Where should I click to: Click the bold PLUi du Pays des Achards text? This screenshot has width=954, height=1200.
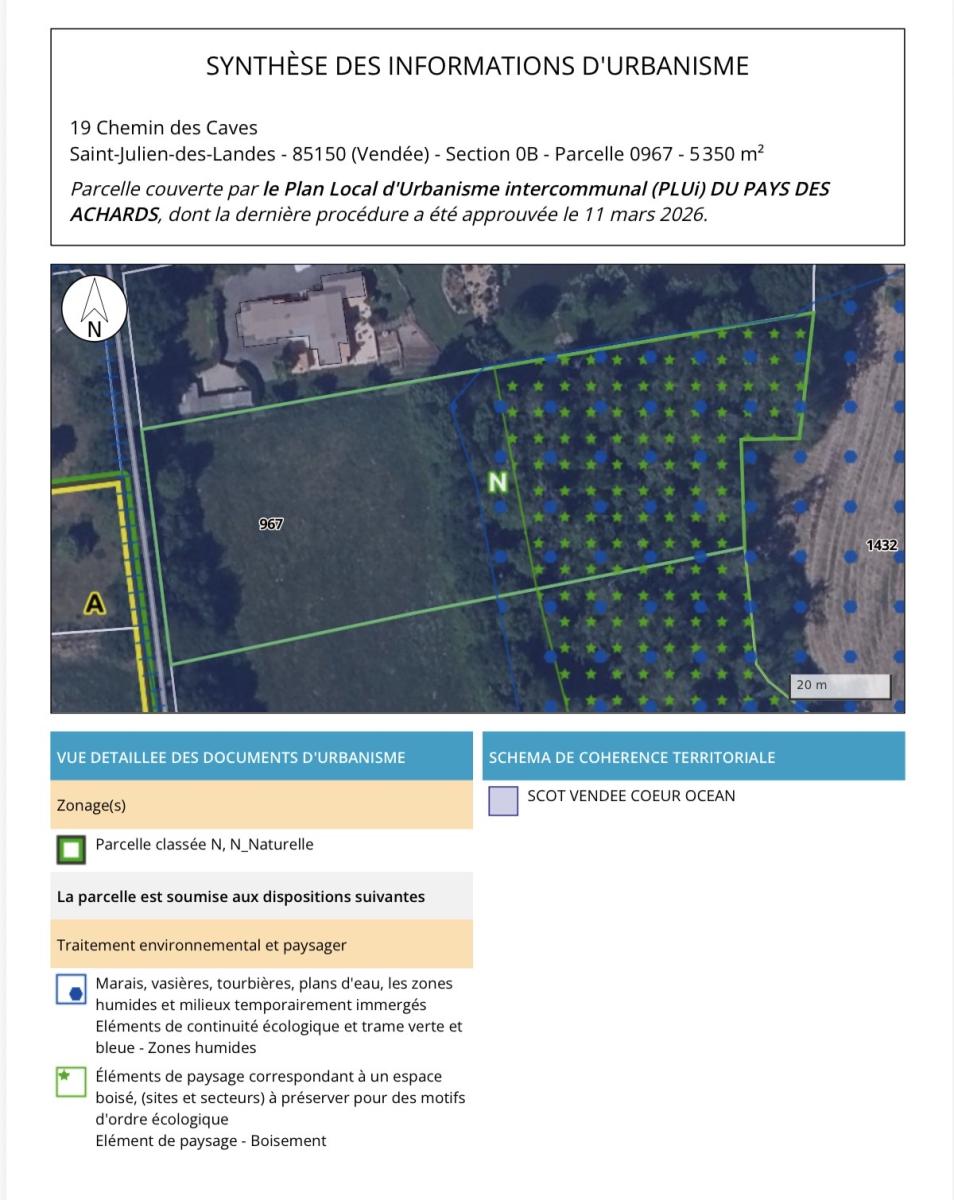point(545,189)
